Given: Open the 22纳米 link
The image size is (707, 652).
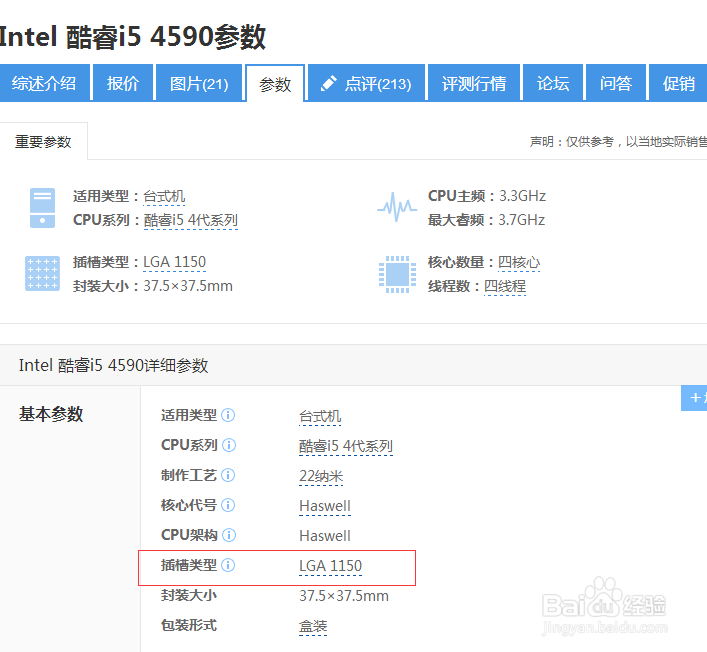Looking at the screenshot, I should pyautogui.click(x=321, y=476).
